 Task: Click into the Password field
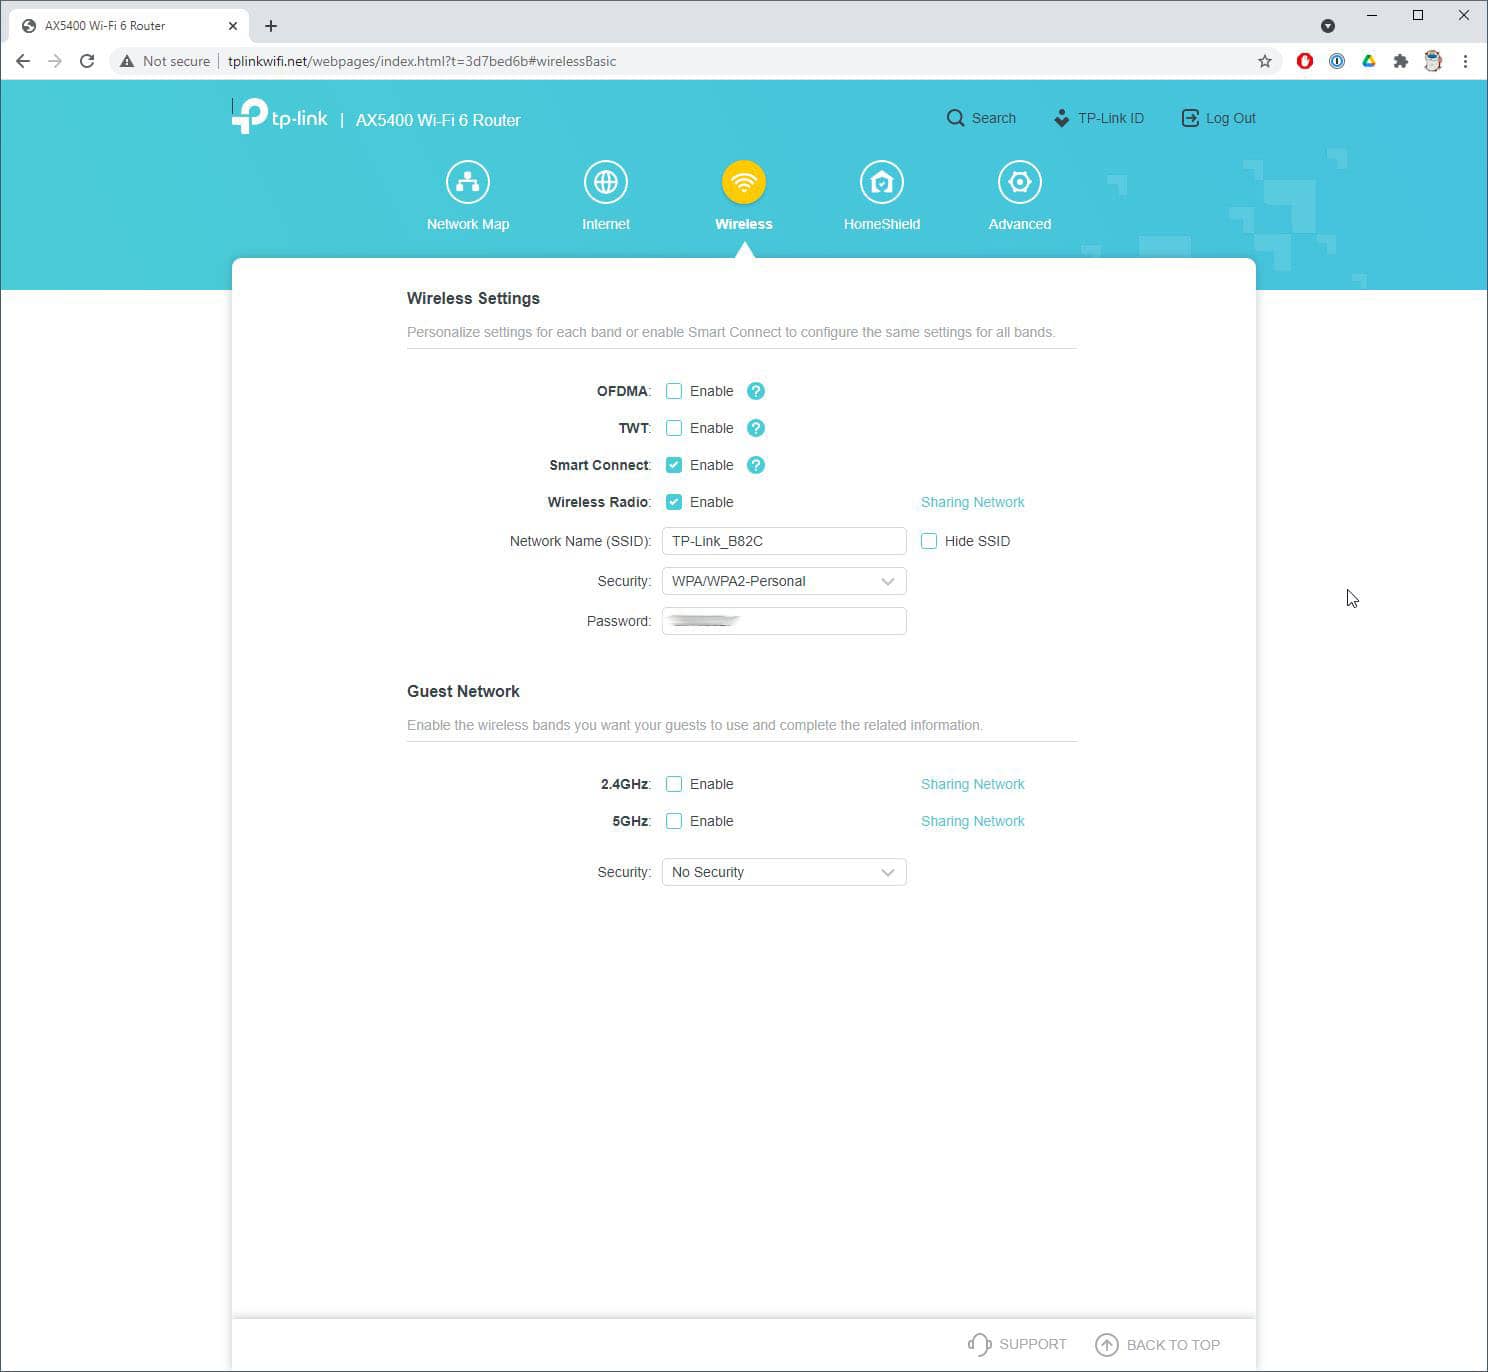(x=784, y=621)
